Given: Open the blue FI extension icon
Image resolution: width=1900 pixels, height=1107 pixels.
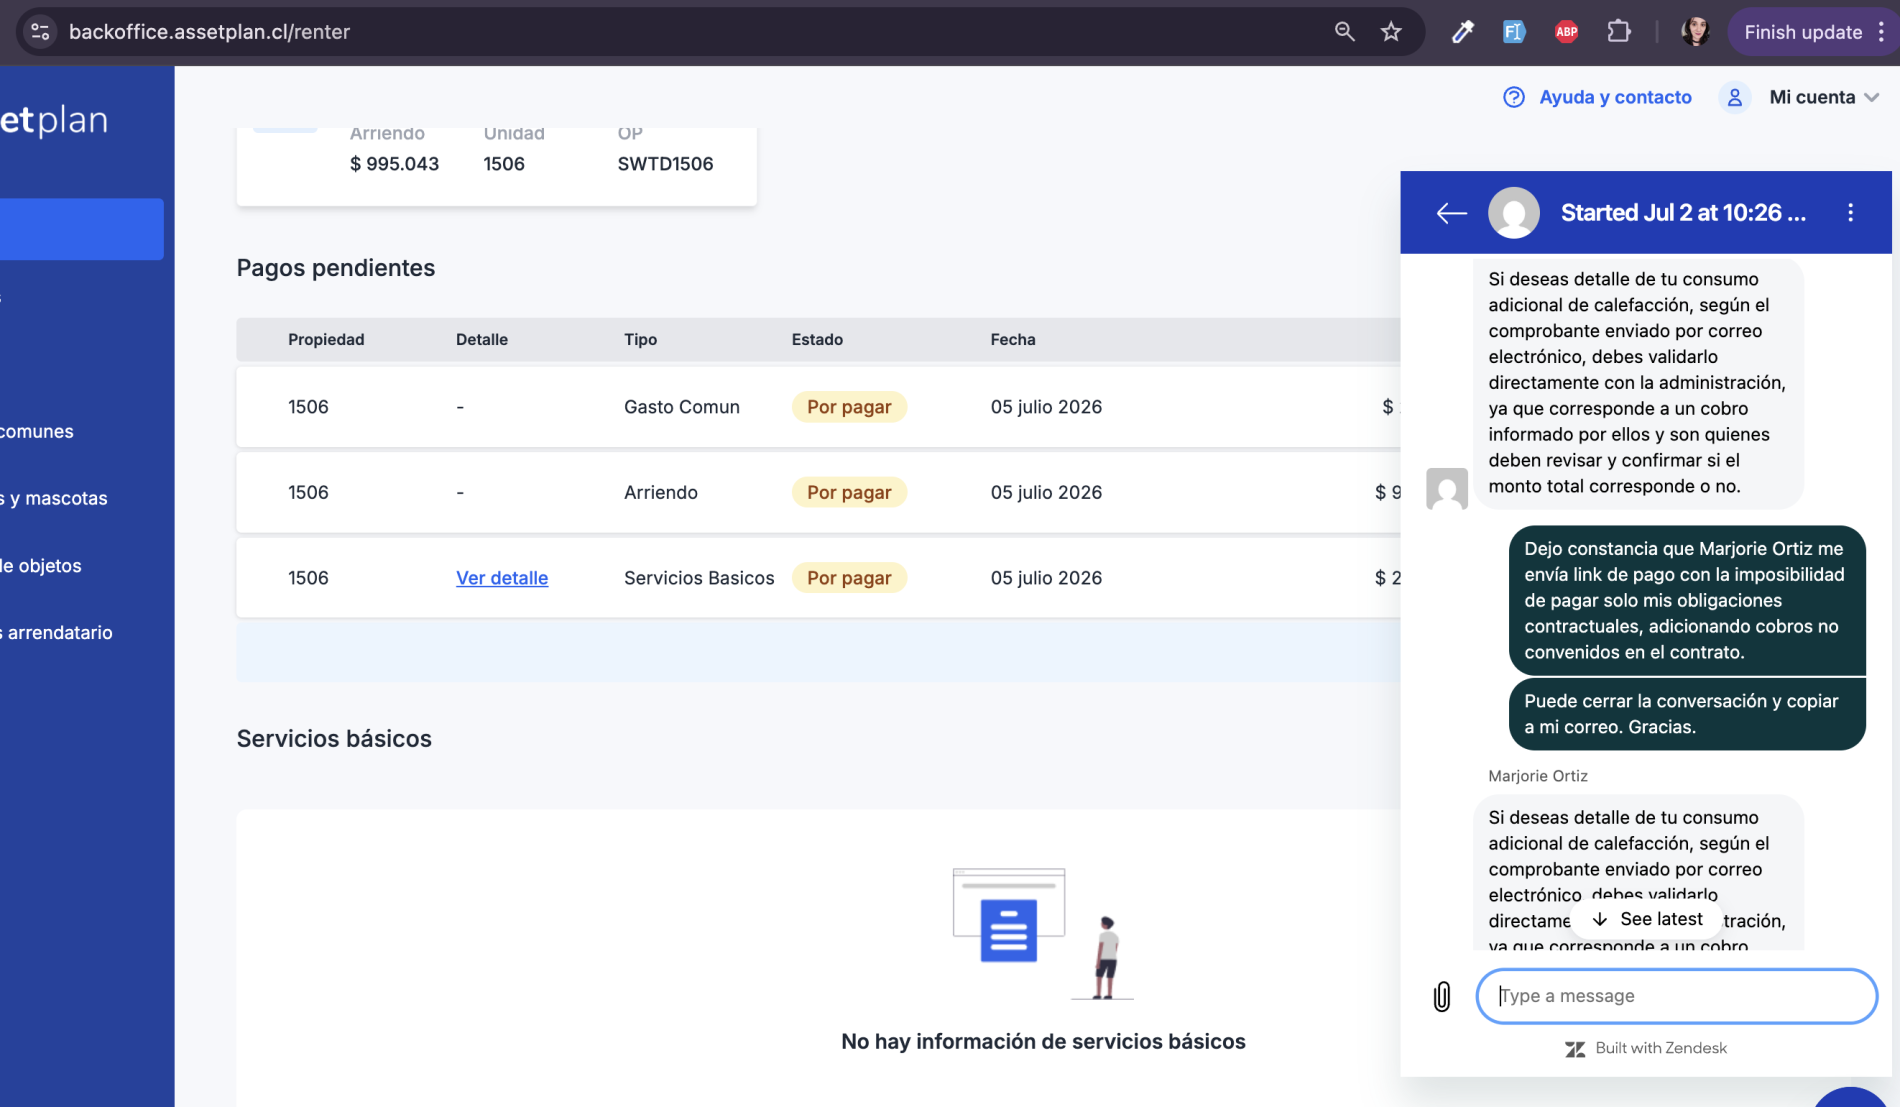Looking at the screenshot, I should (1514, 32).
